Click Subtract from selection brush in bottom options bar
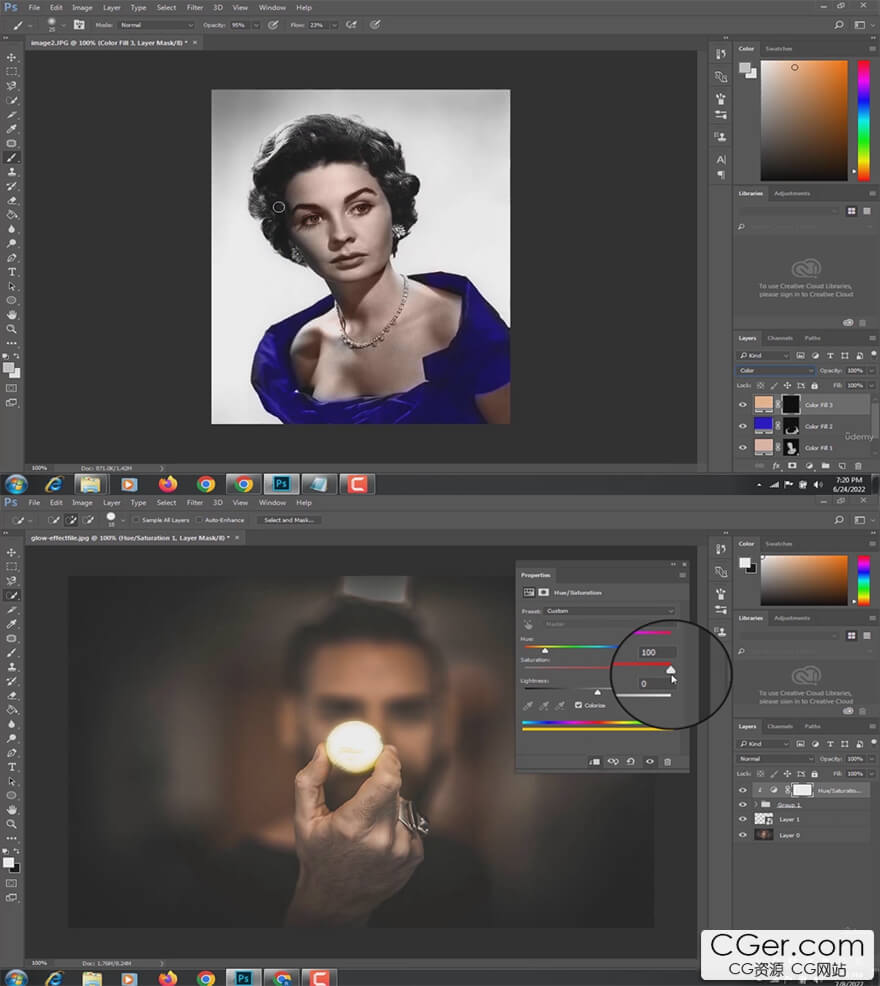Viewport: 880px width, 986px height. (89, 520)
